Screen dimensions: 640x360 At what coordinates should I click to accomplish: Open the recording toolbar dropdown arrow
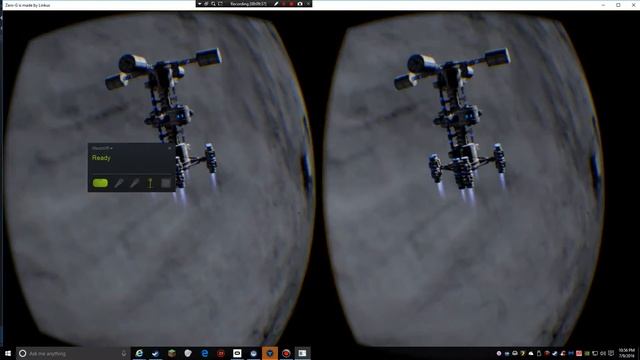coord(200,4)
